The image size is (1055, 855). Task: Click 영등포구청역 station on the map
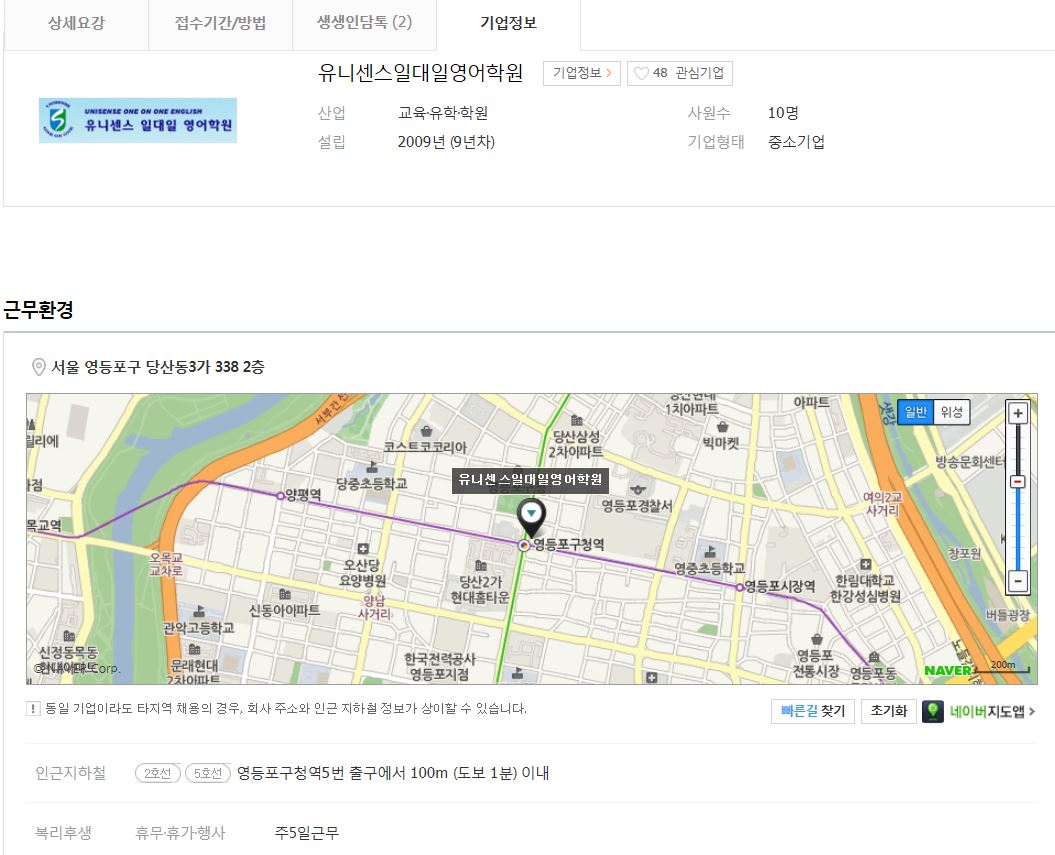click(524, 546)
